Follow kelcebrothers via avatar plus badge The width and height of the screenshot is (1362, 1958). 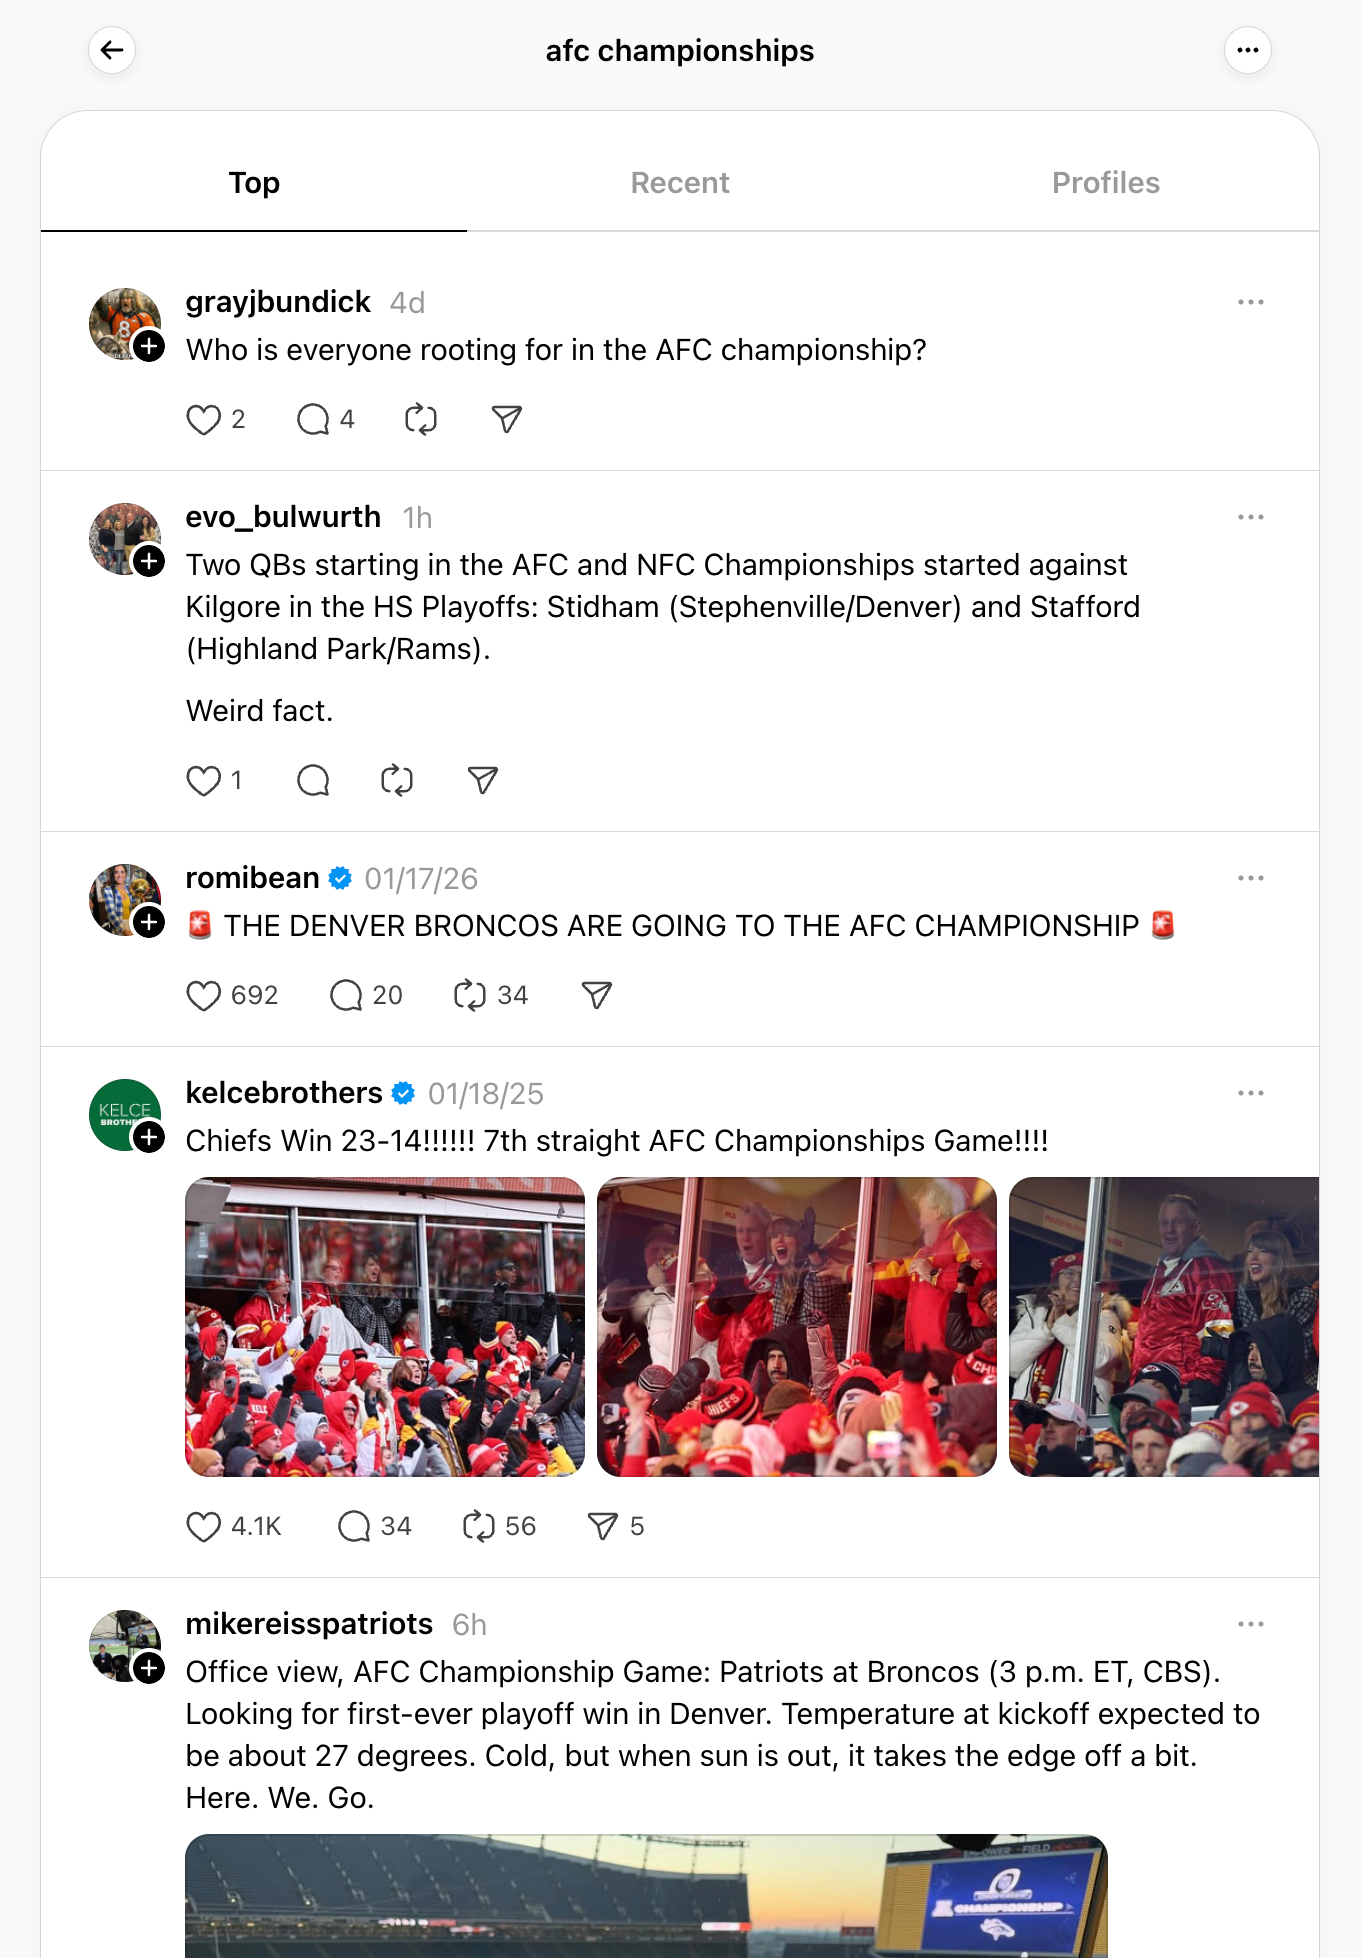[150, 1137]
